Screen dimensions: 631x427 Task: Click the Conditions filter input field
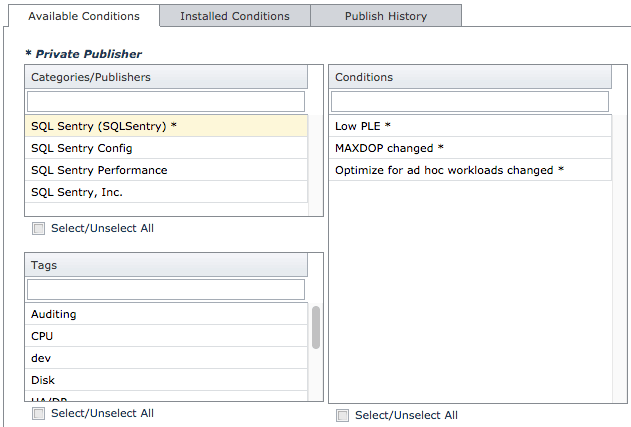tap(470, 101)
